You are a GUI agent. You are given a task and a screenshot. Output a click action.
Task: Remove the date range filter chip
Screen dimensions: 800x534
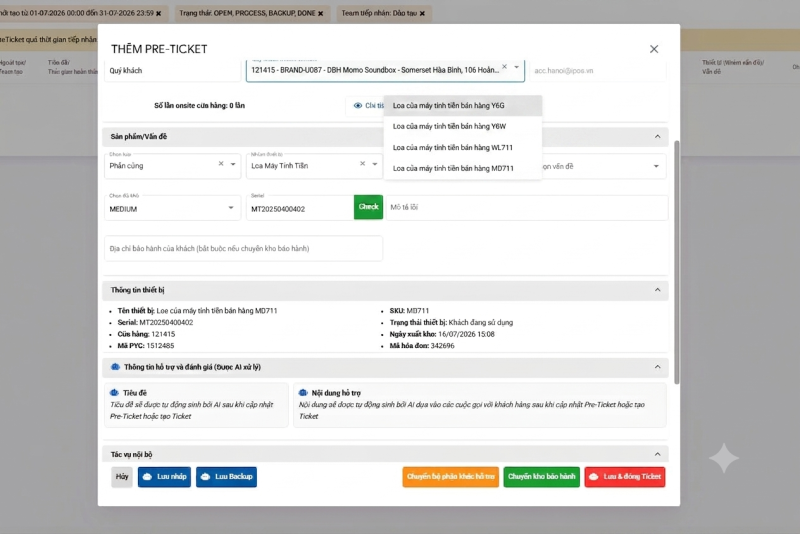click(x=159, y=13)
